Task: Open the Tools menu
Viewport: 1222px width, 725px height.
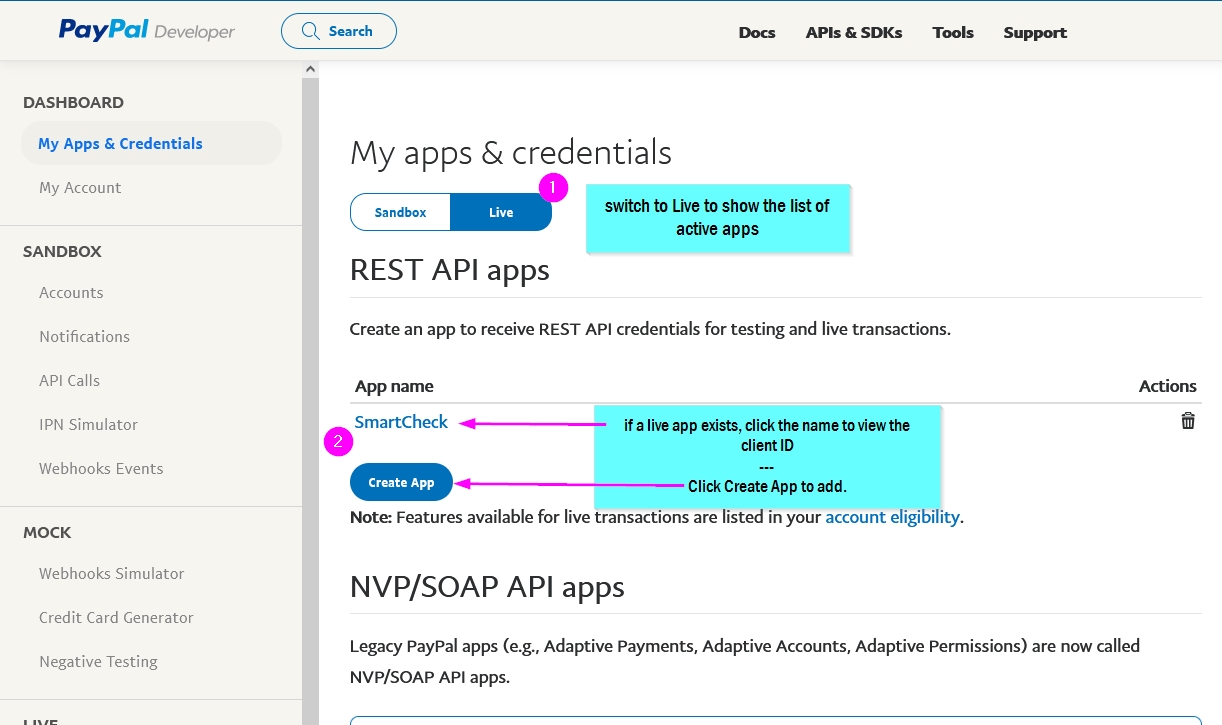Action: [x=953, y=32]
